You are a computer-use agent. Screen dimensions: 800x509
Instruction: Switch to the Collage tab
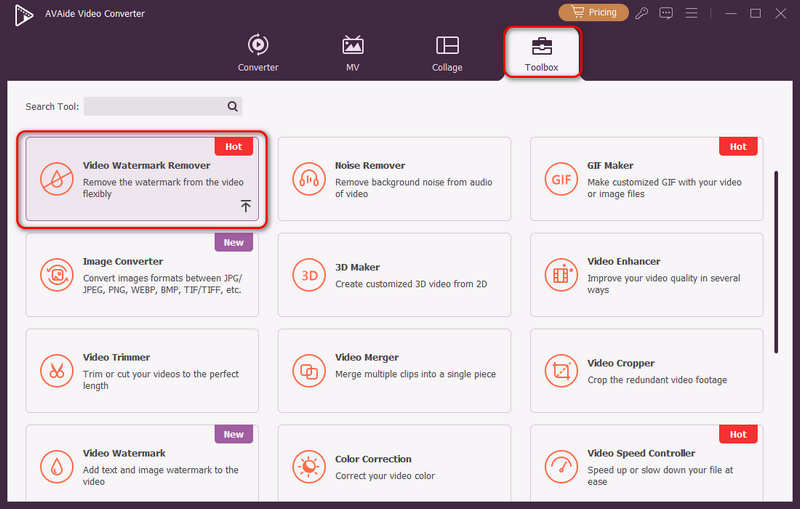click(x=447, y=53)
